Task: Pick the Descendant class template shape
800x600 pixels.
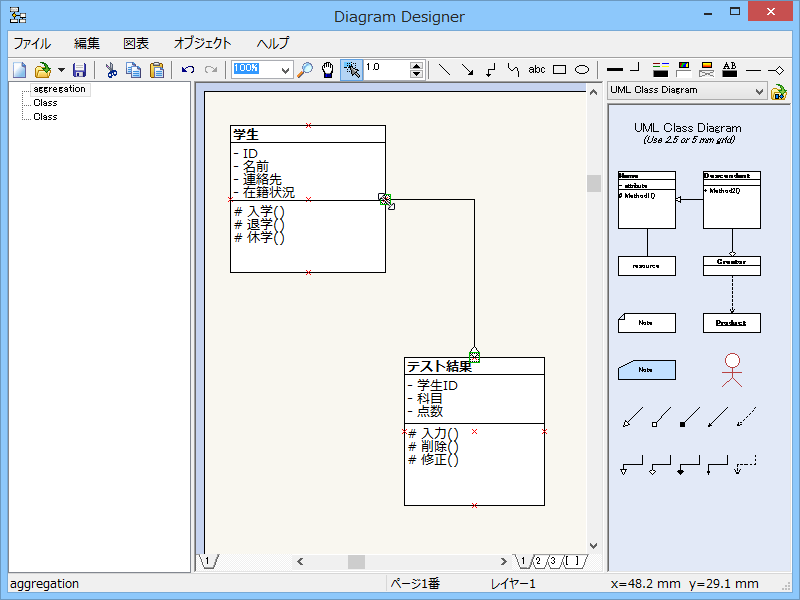Action: (x=732, y=200)
